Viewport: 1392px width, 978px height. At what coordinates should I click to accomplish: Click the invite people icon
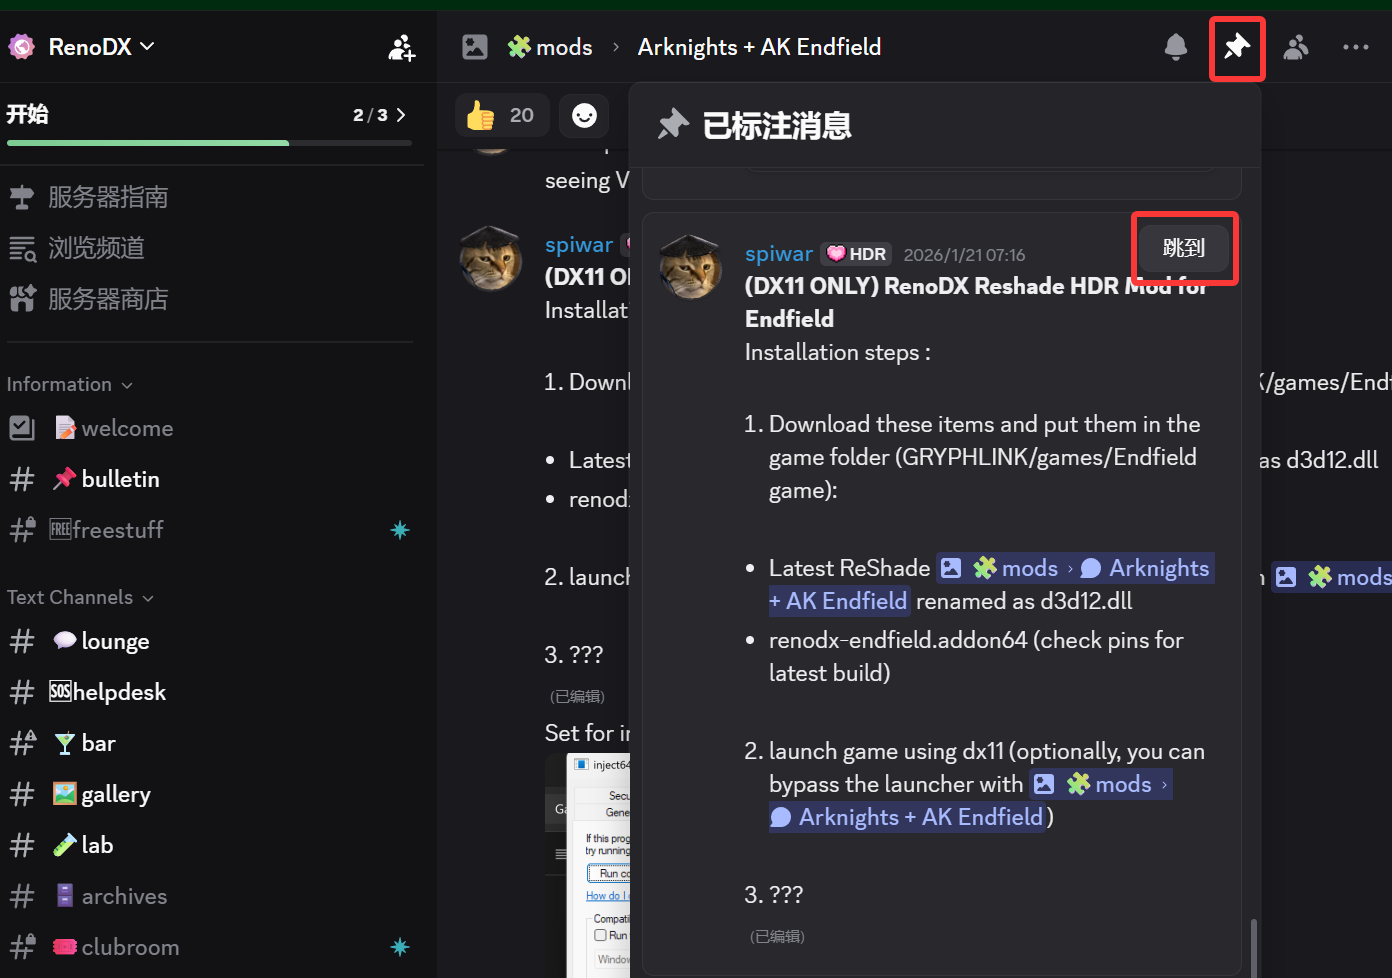(x=401, y=47)
